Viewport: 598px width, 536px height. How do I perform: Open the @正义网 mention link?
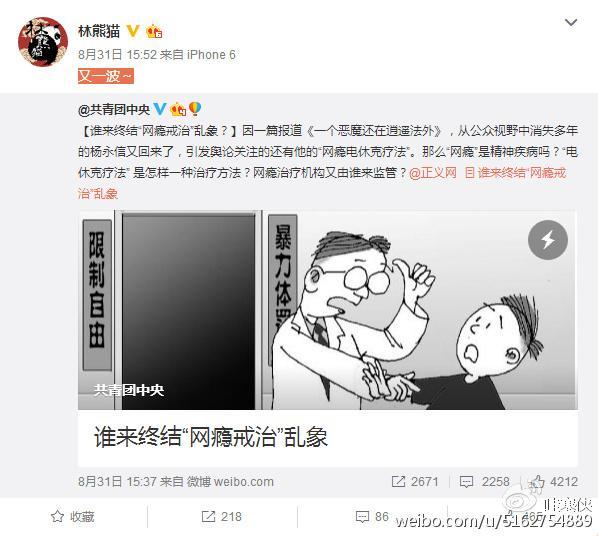432,173
